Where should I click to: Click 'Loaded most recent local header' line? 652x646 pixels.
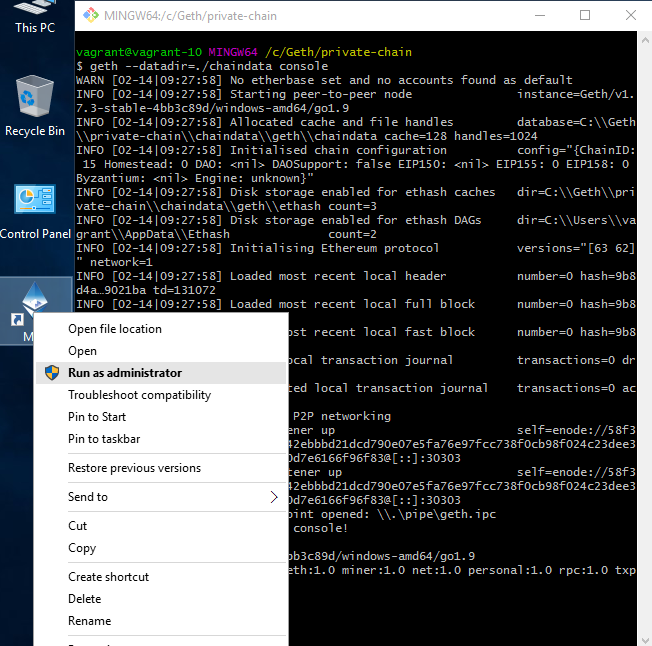tap(338, 276)
